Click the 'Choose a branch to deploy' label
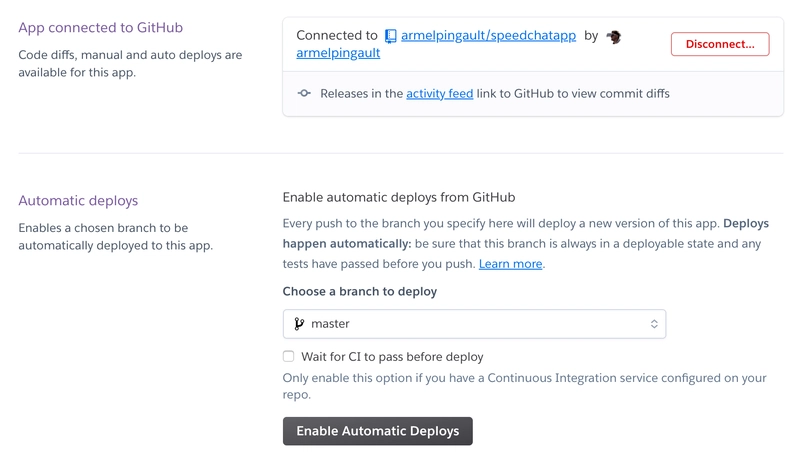The height and width of the screenshot is (462, 800). pyautogui.click(x=360, y=292)
